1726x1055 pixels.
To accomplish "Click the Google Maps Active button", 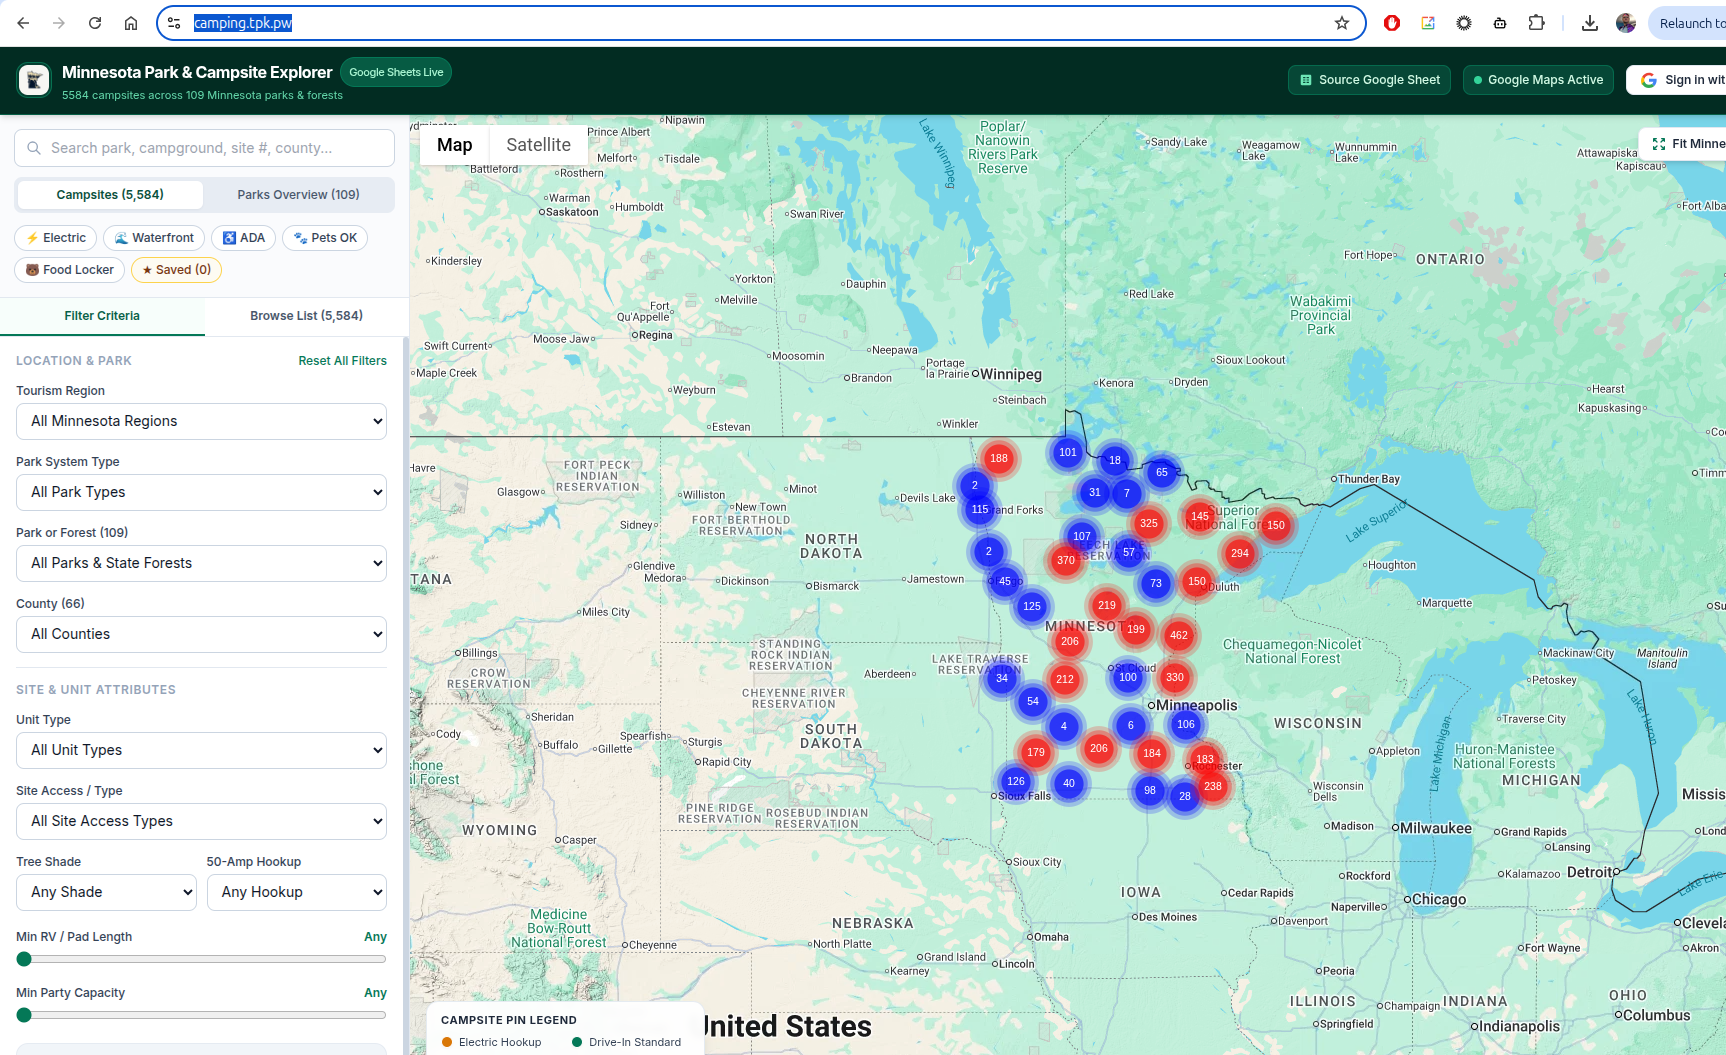I will pos(1538,80).
